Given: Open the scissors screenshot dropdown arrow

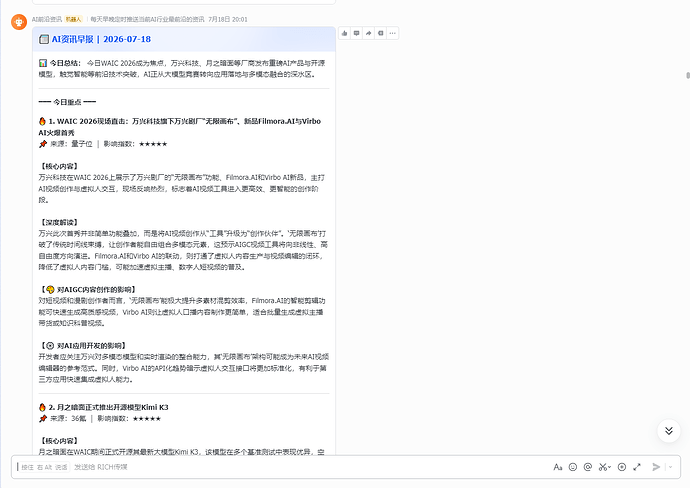Looking at the screenshot, I should point(609,467).
